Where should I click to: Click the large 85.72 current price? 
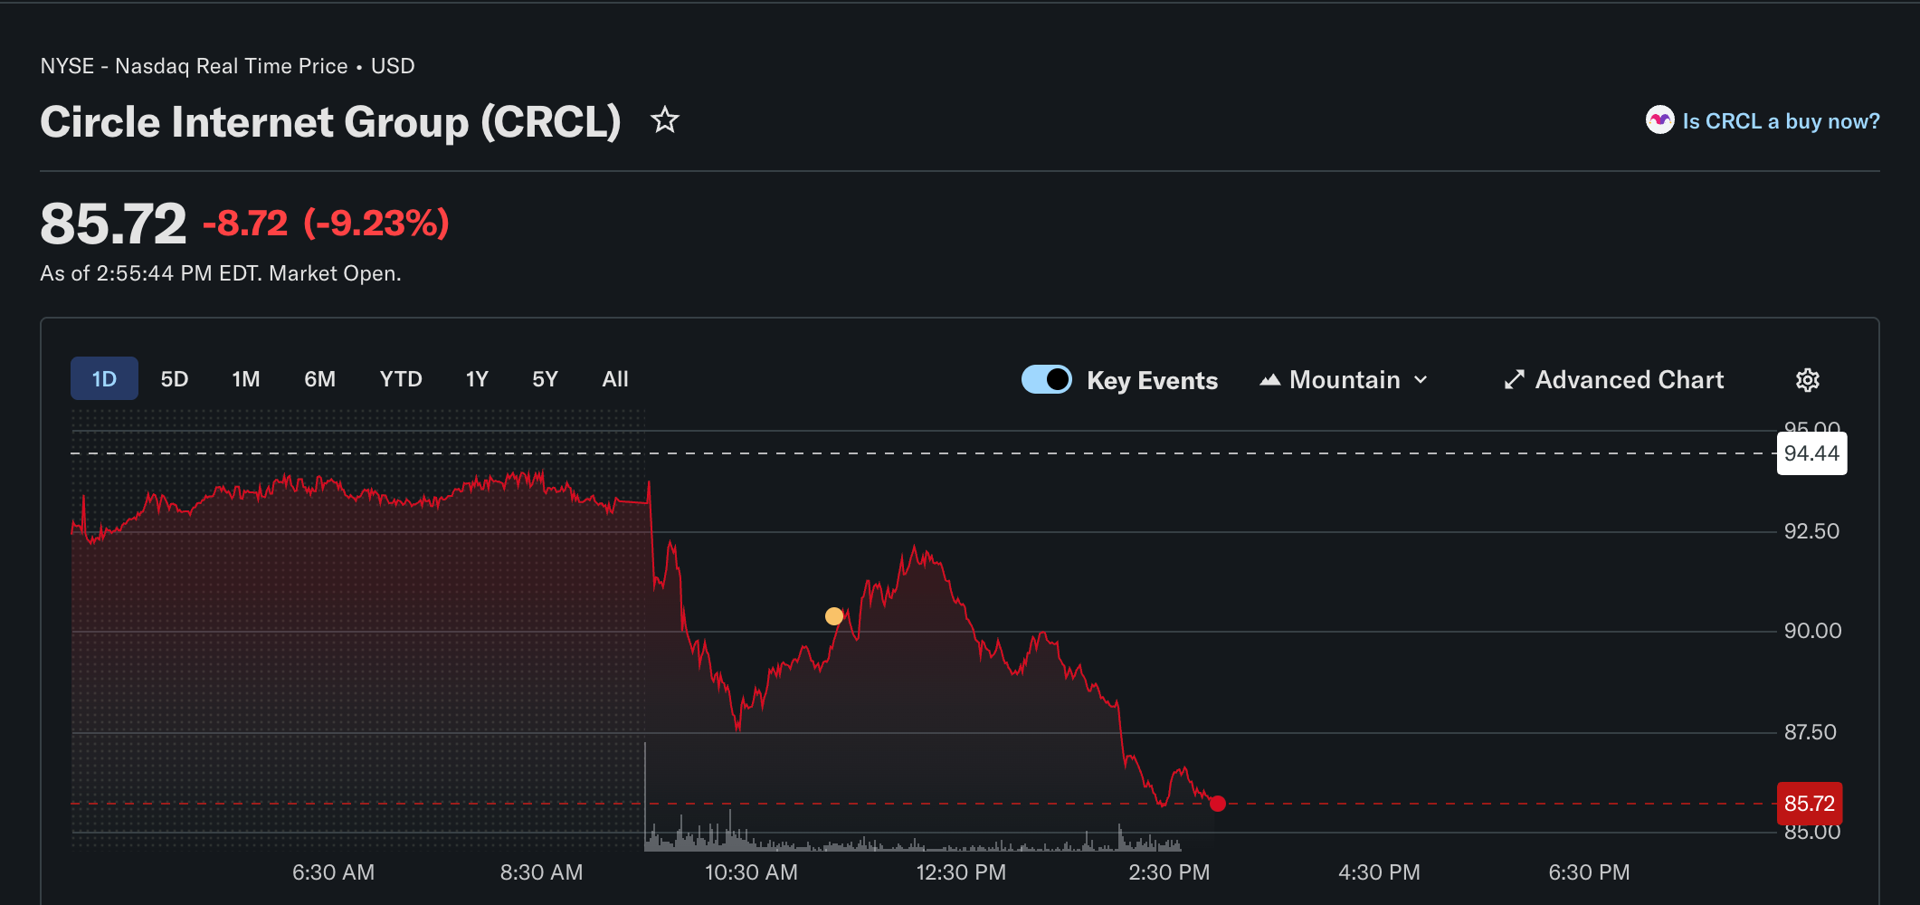pyautogui.click(x=113, y=223)
